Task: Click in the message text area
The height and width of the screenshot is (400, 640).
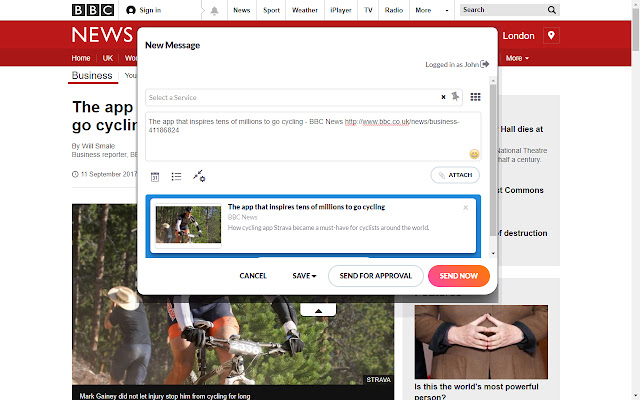Action: [313, 136]
